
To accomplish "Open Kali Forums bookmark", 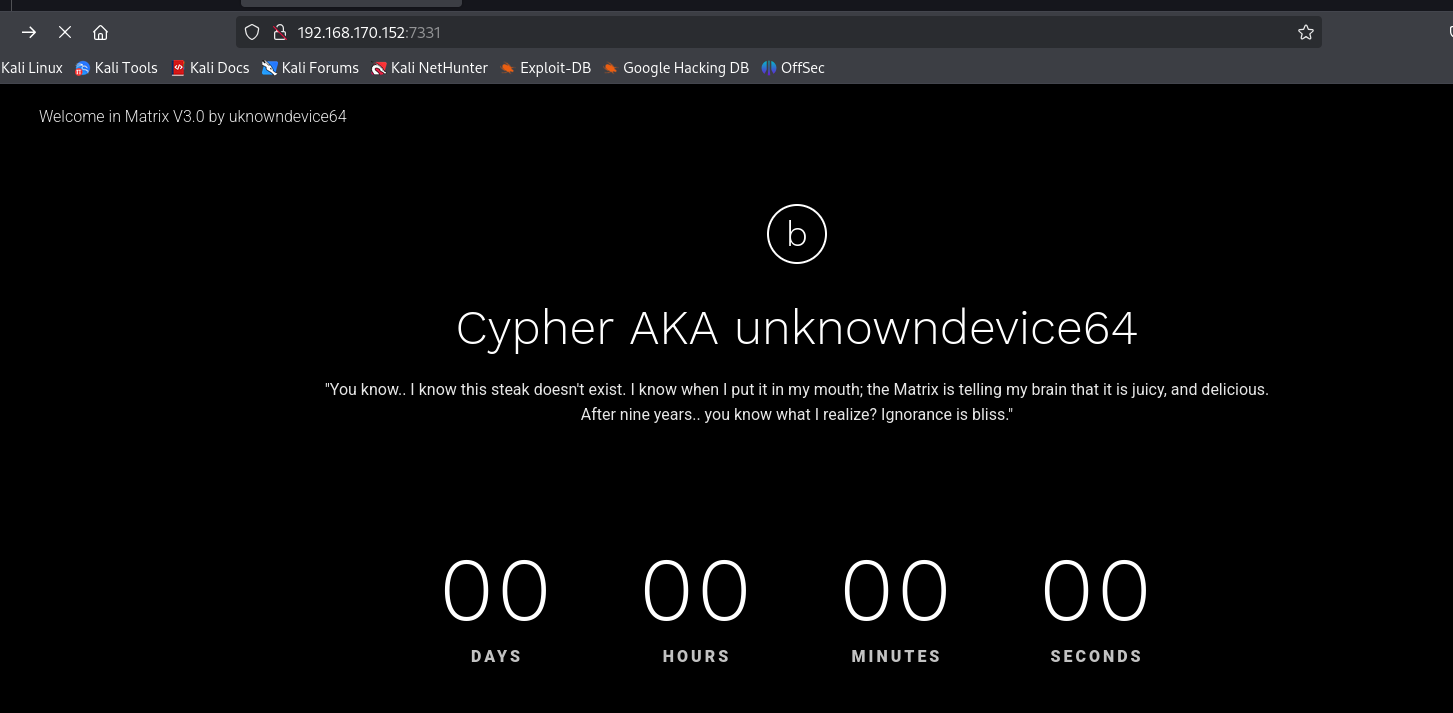I will tap(310, 68).
